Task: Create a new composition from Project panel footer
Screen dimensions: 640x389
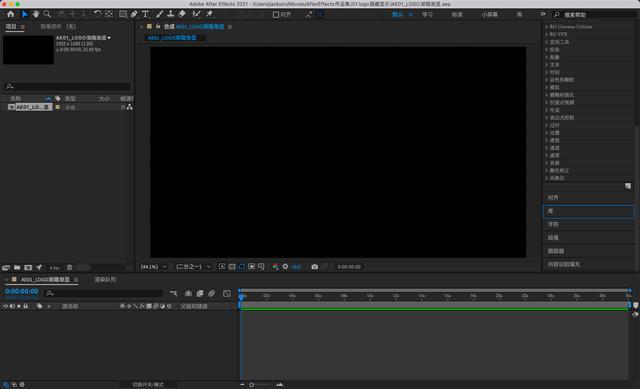Action: [x=28, y=268]
